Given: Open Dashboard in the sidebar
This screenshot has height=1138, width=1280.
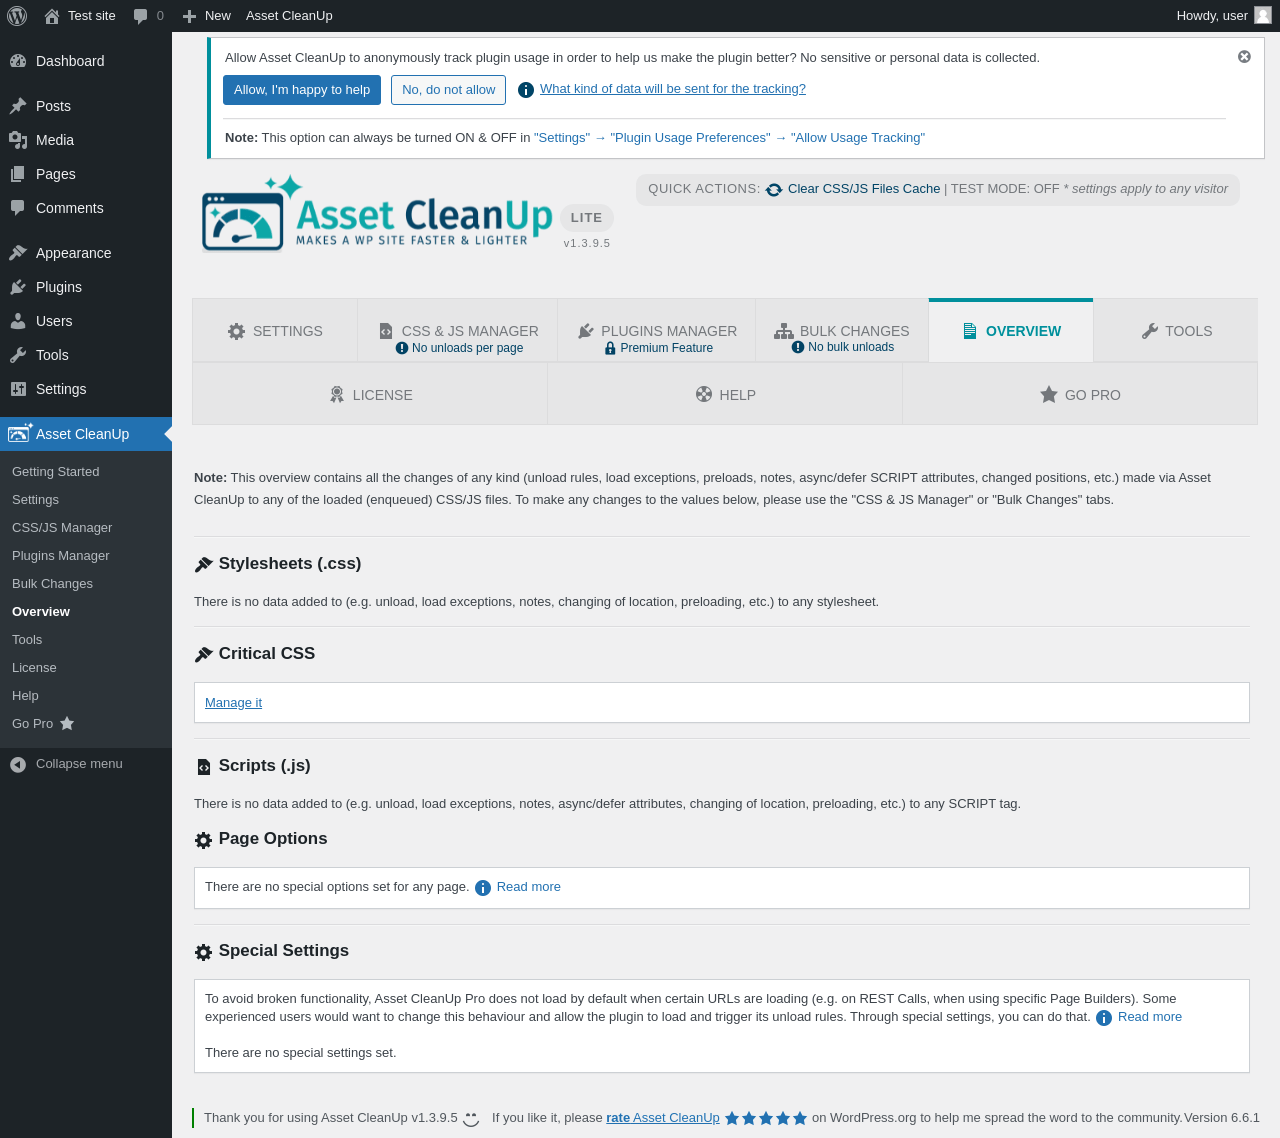Looking at the screenshot, I should click(86, 61).
